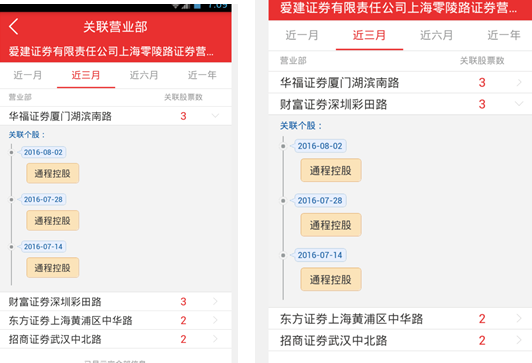
Task: Select 华福证券厦门湖滨南路 row in right screen
Action: click(x=400, y=82)
